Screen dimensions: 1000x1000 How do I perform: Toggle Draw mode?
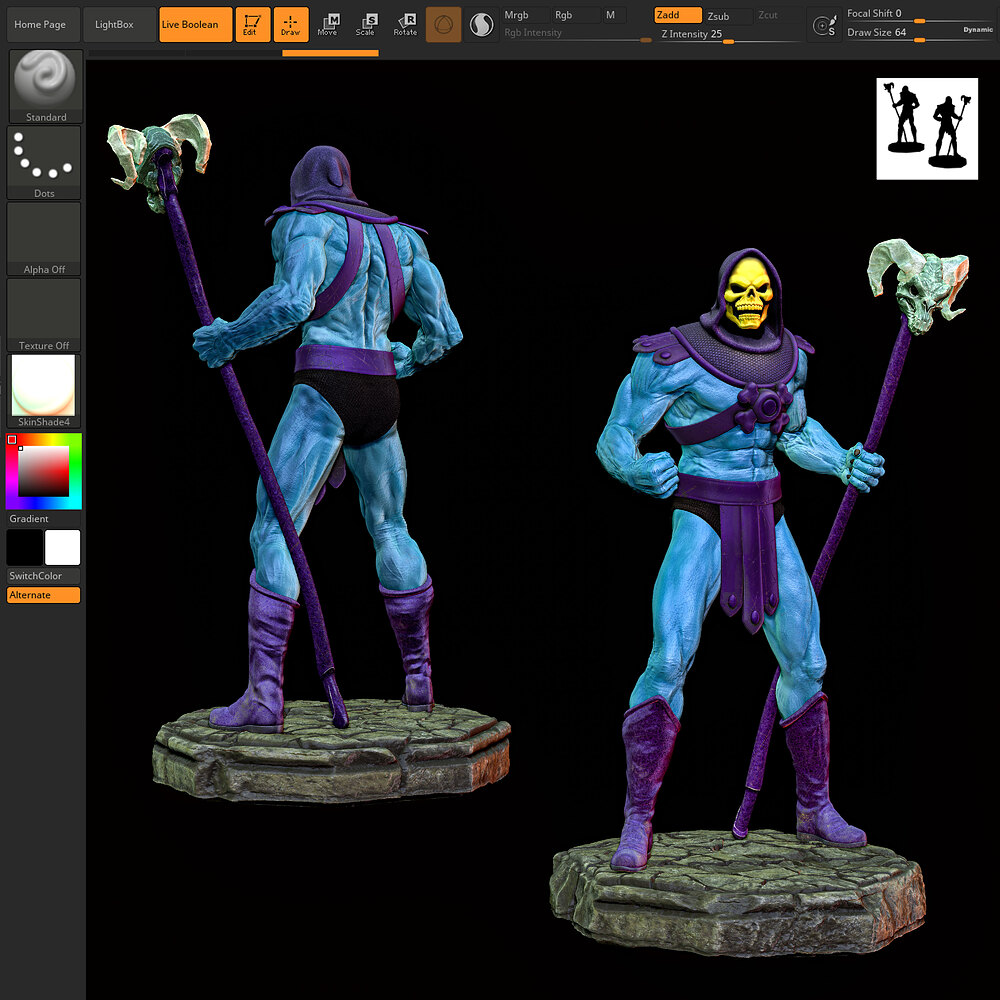tap(291, 25)
